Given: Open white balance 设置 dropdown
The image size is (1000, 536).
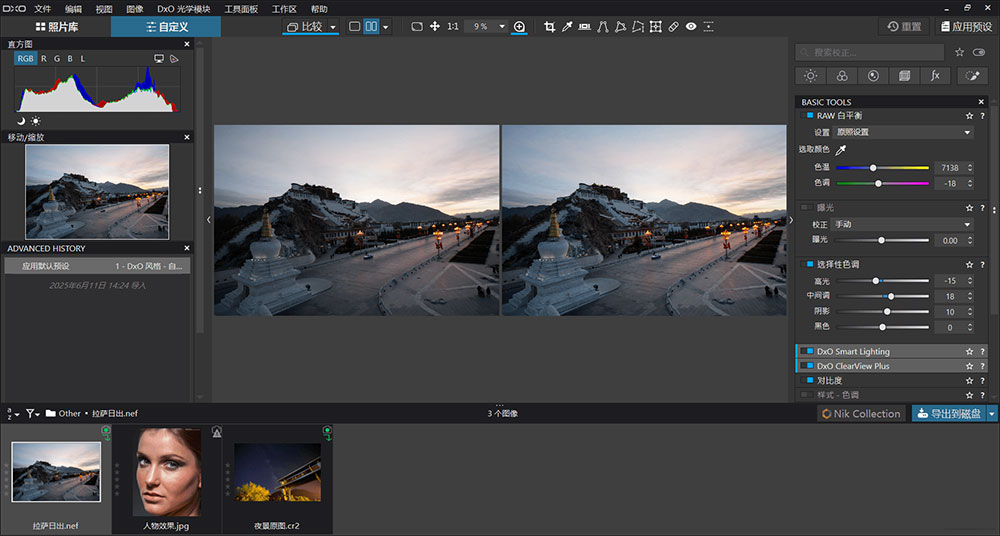Looking at the screenshot, I should (902, 132).
